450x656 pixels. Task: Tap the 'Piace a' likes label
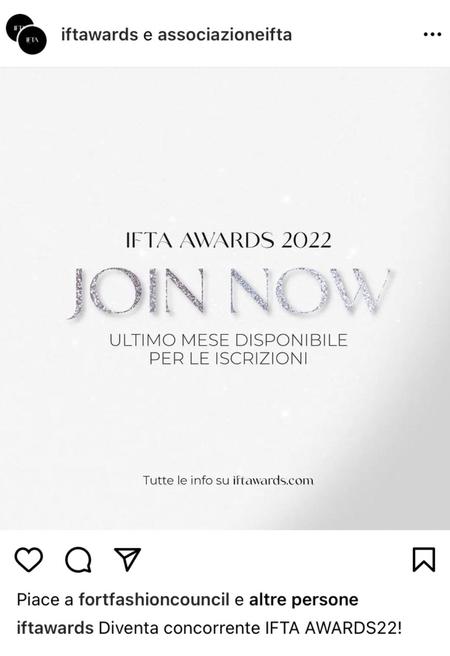[x=45, y=600]
